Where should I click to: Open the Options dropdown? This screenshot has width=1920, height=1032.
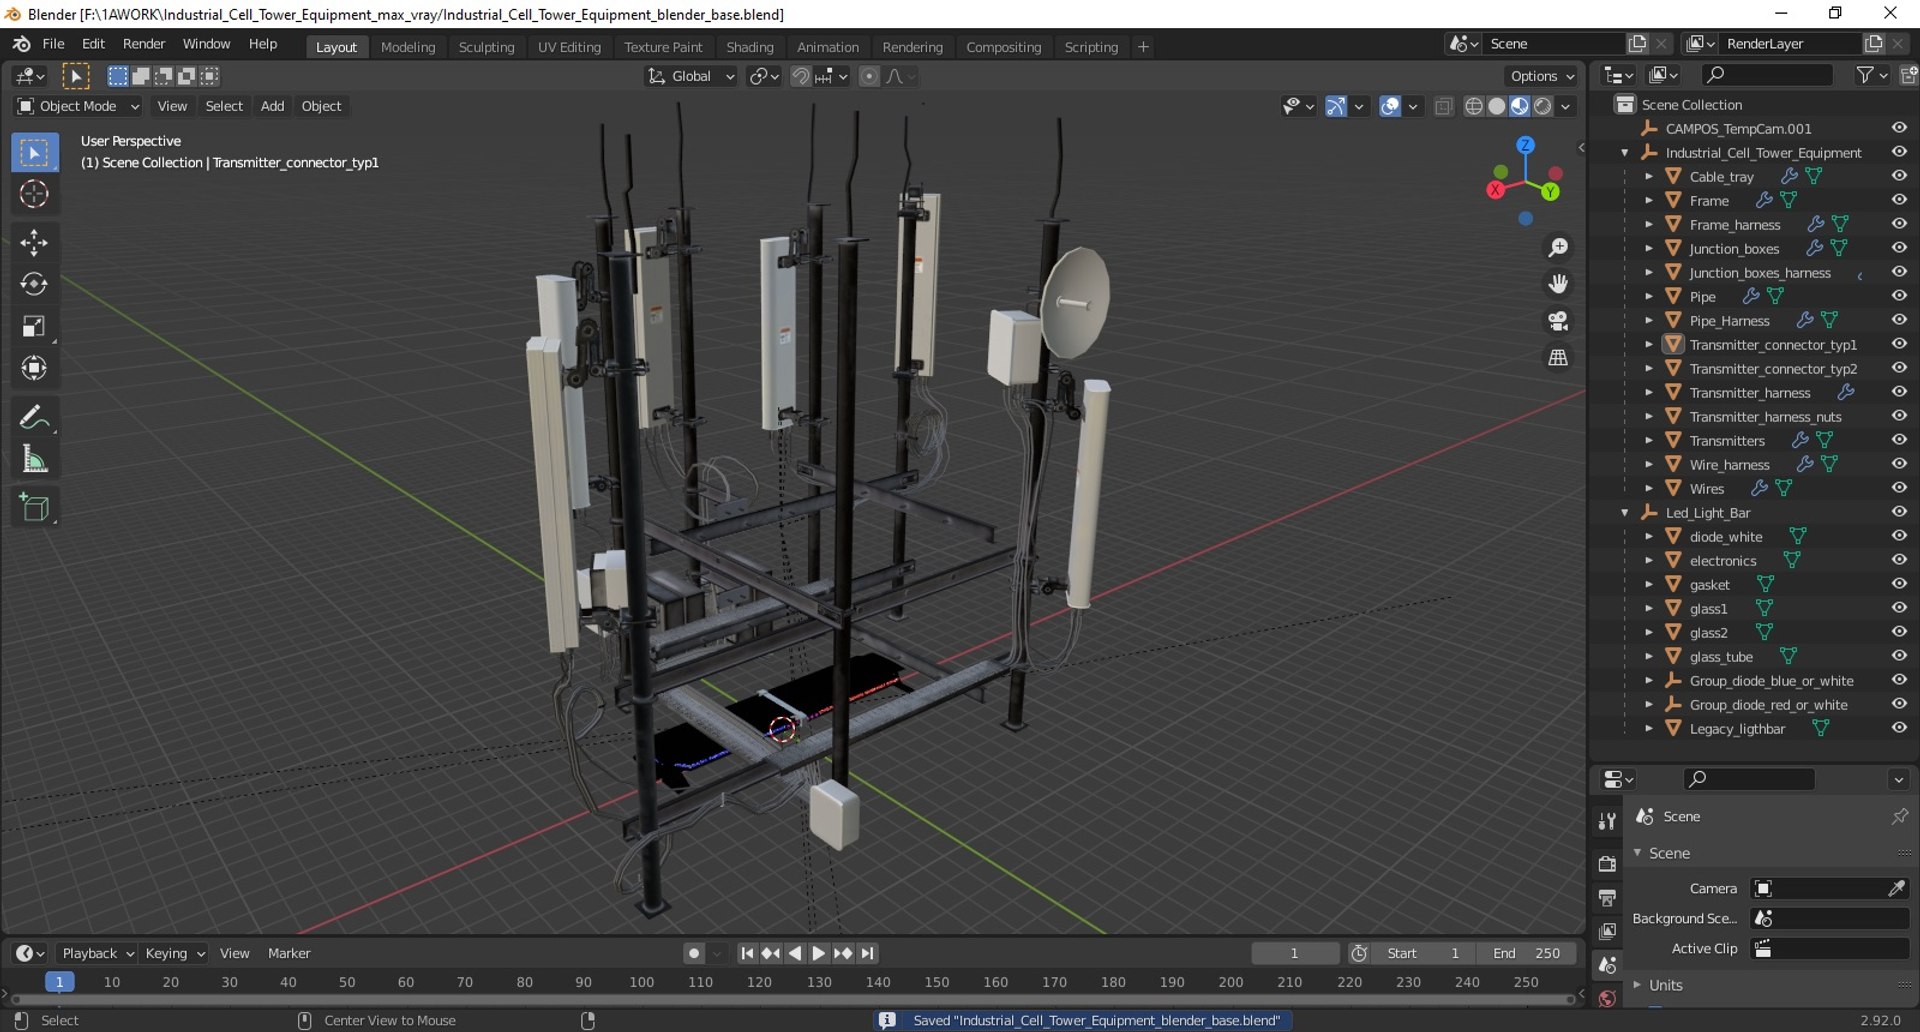pos(1541,76)
